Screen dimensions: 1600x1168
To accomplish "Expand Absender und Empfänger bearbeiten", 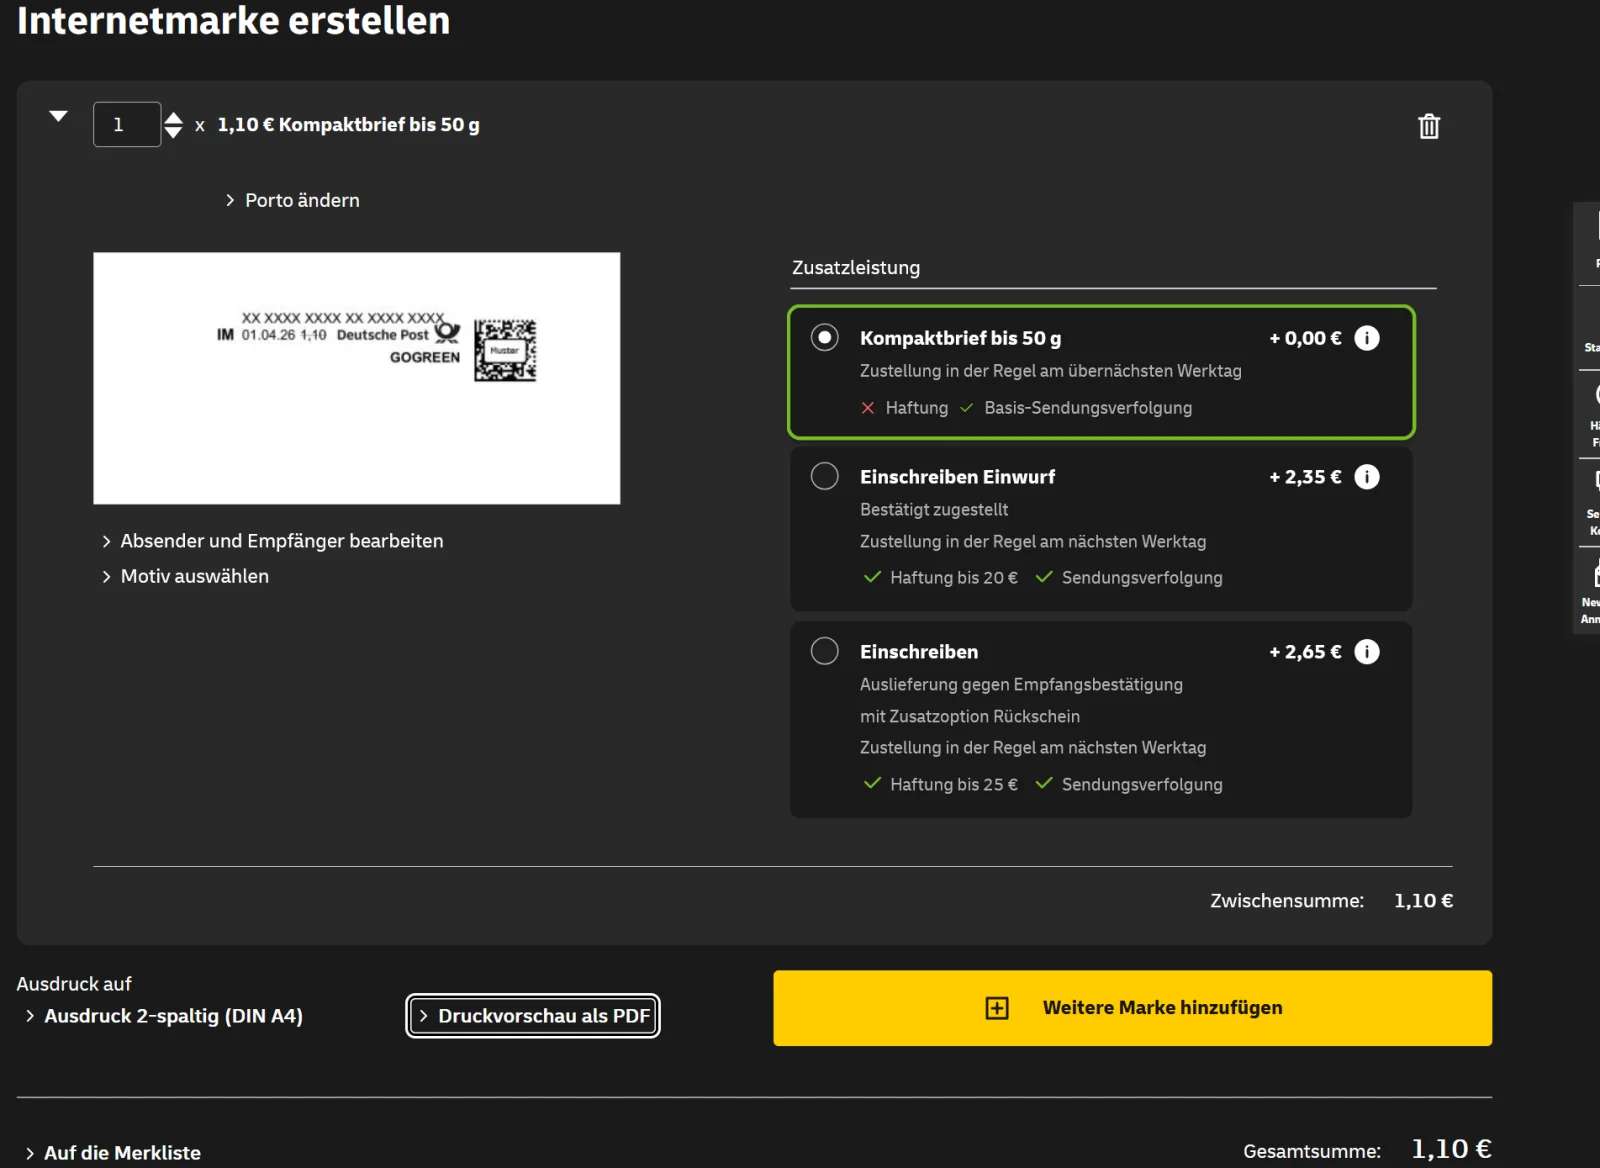I will (x=272, y=541).
